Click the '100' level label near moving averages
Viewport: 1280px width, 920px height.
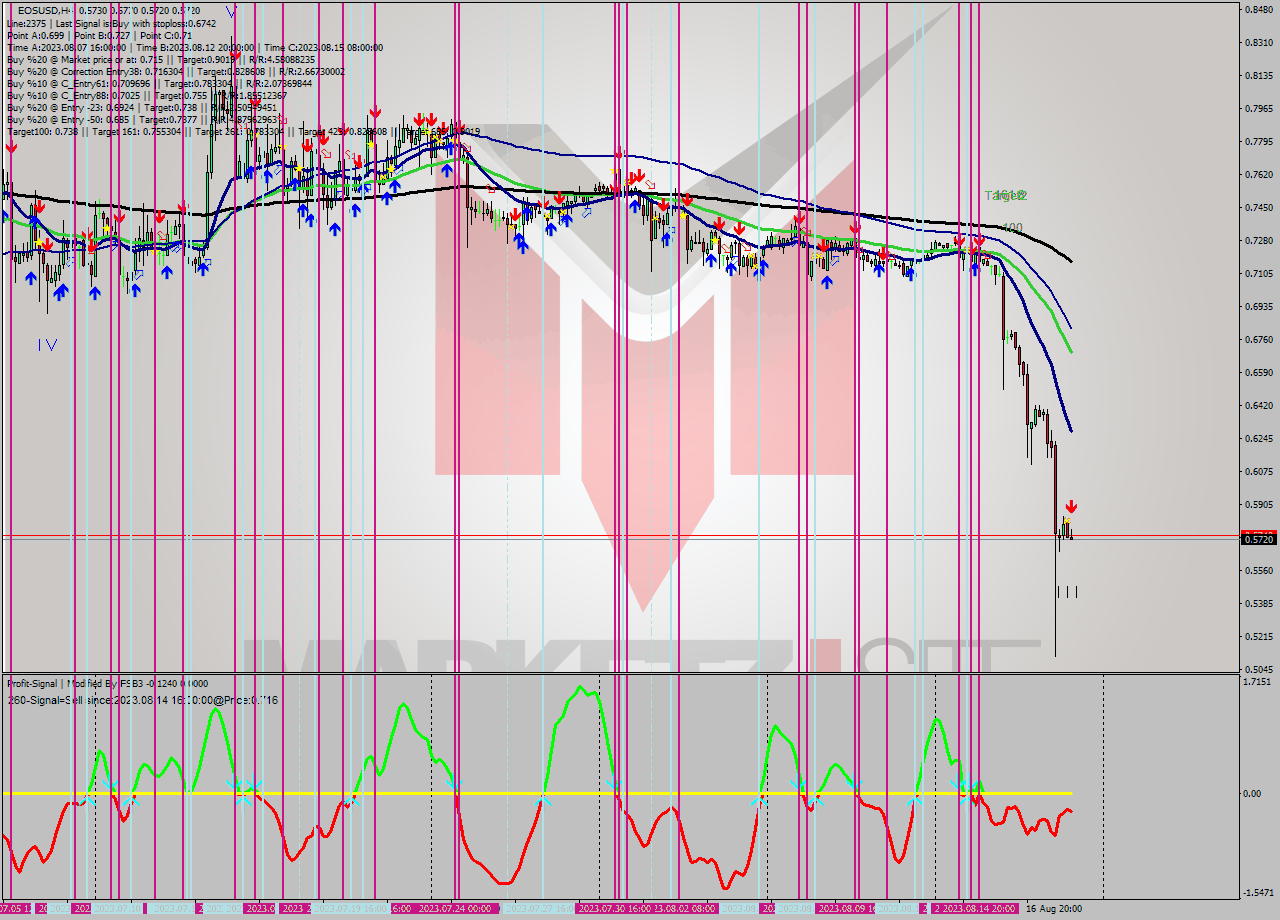1012,228
